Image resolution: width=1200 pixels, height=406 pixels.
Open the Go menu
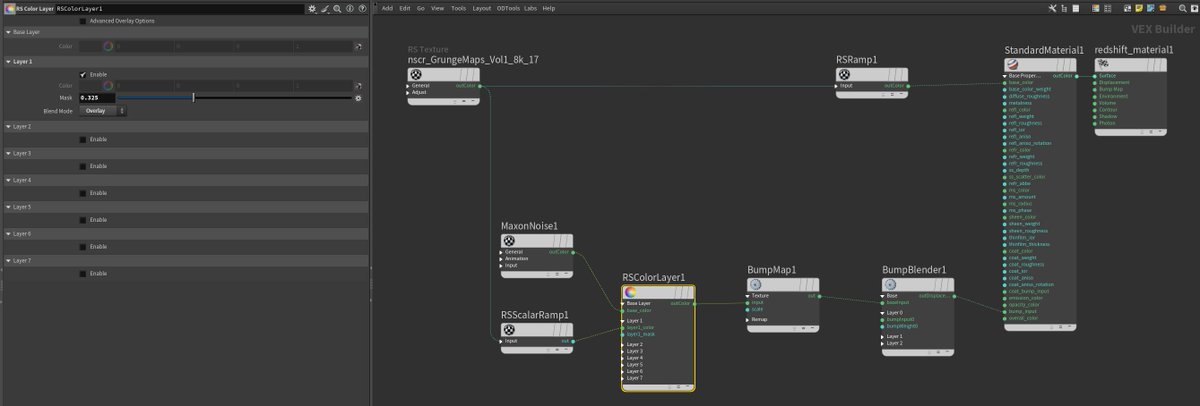click(x=420, y=8)
